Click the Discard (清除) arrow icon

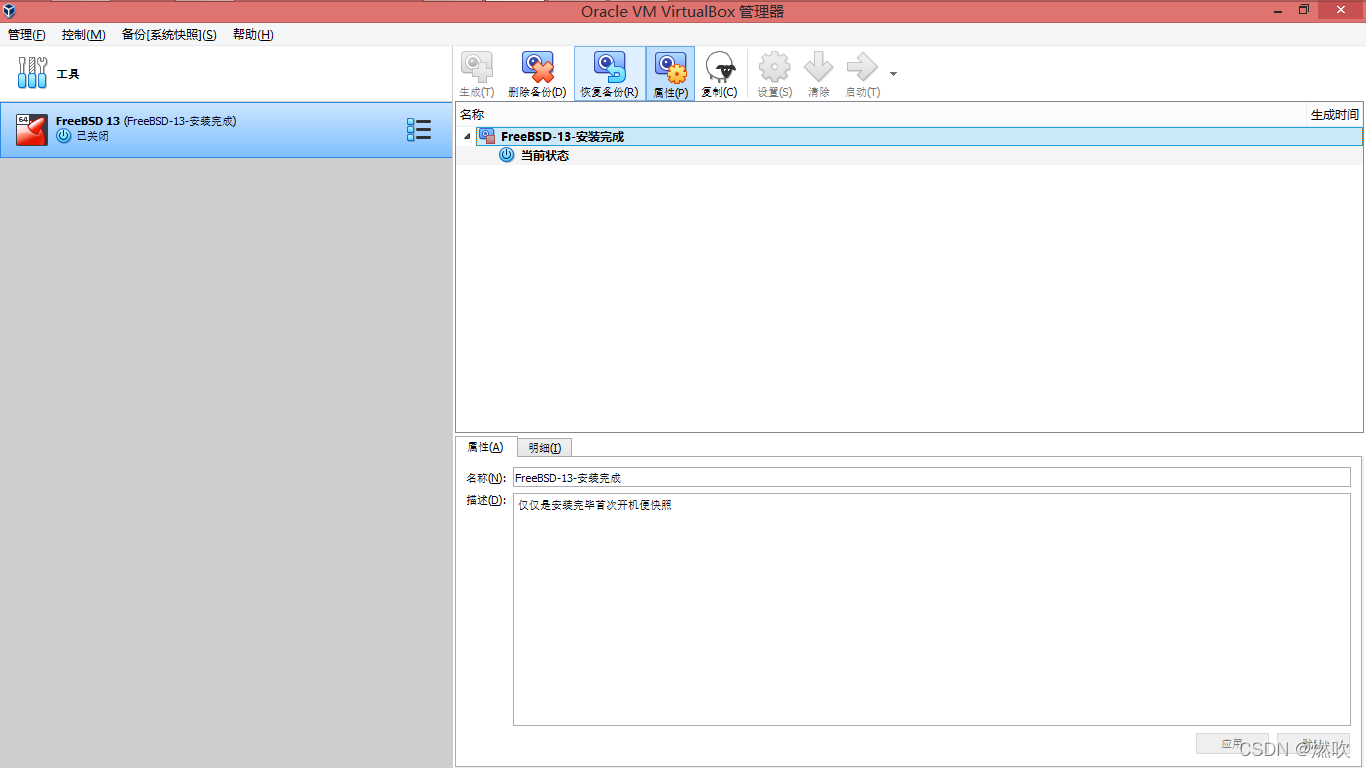coord(819,68)
